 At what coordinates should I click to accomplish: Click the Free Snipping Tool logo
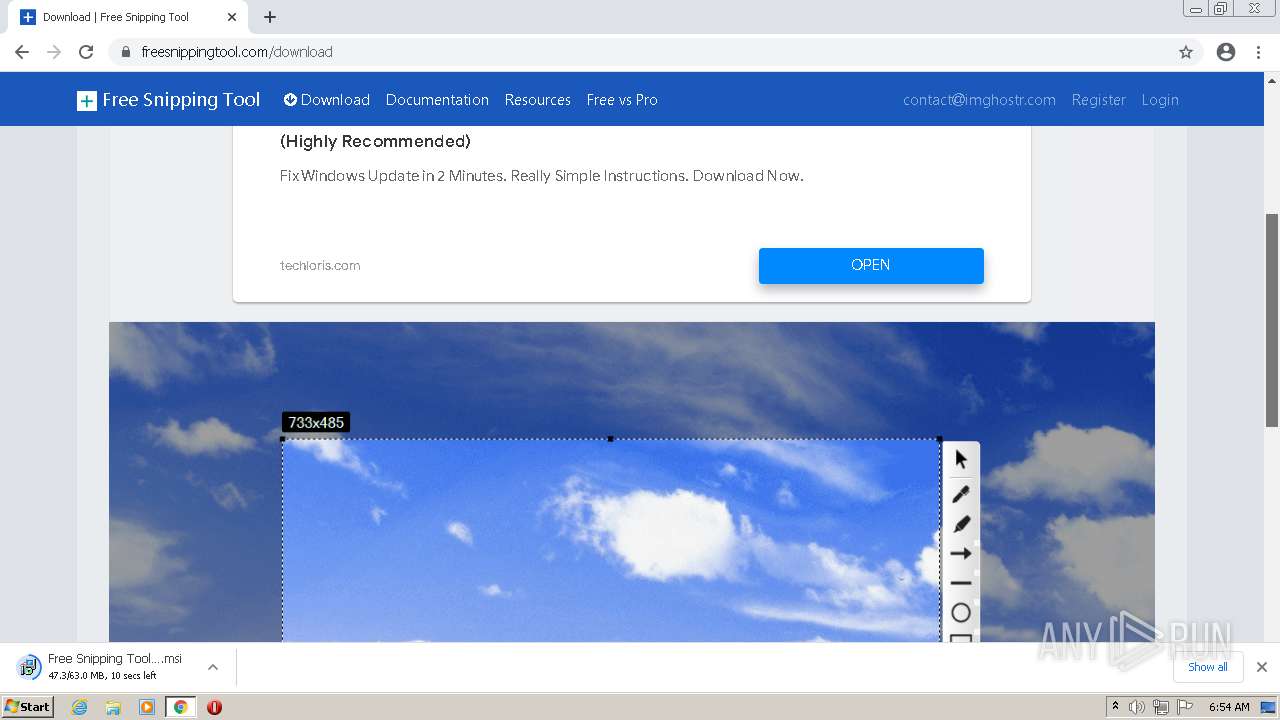click(168, 100)
